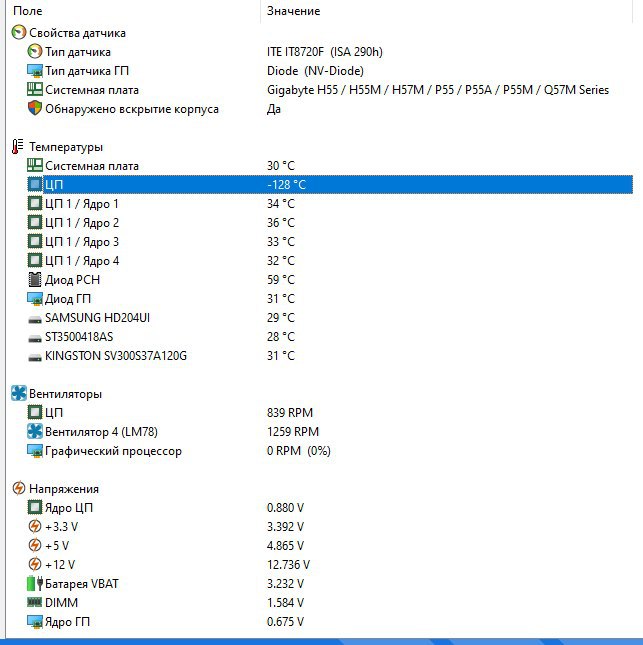Select the Свойства датчика group label
Screen dimensions: 643x645
pos(77,33)
